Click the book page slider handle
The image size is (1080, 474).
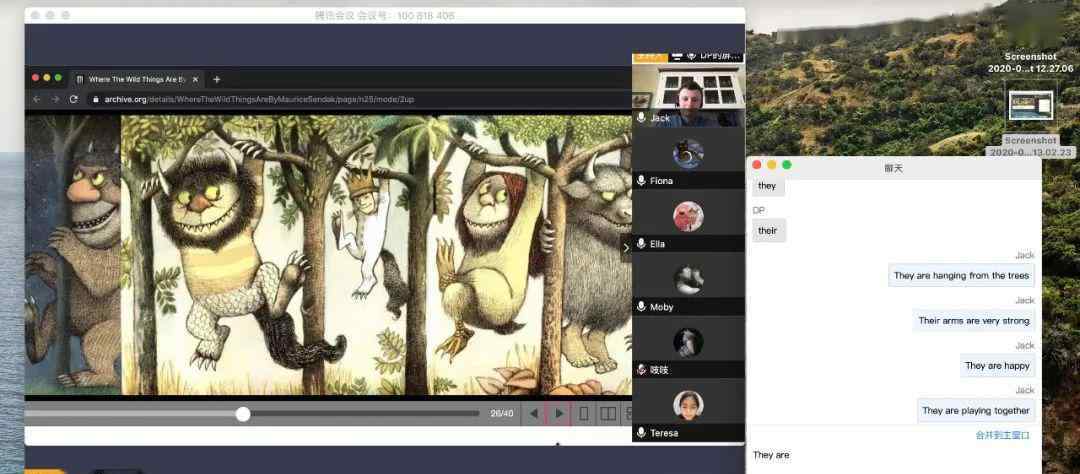point(242,414)
